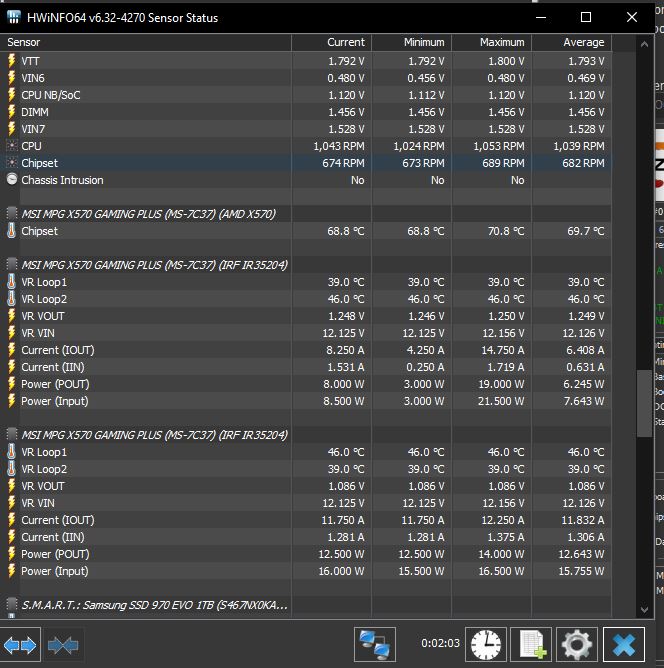Click the 0:02:03 elapsed time display
This screenshot has height=668, width=664.
pyautogui.click(x=440, y=643)
